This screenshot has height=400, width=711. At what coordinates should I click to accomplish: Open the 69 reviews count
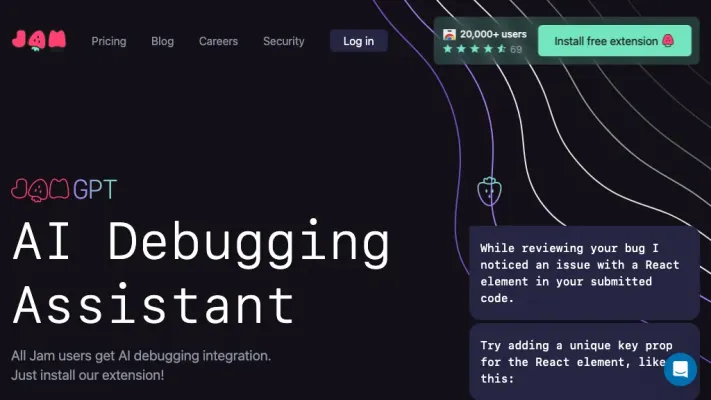(516, 49)
